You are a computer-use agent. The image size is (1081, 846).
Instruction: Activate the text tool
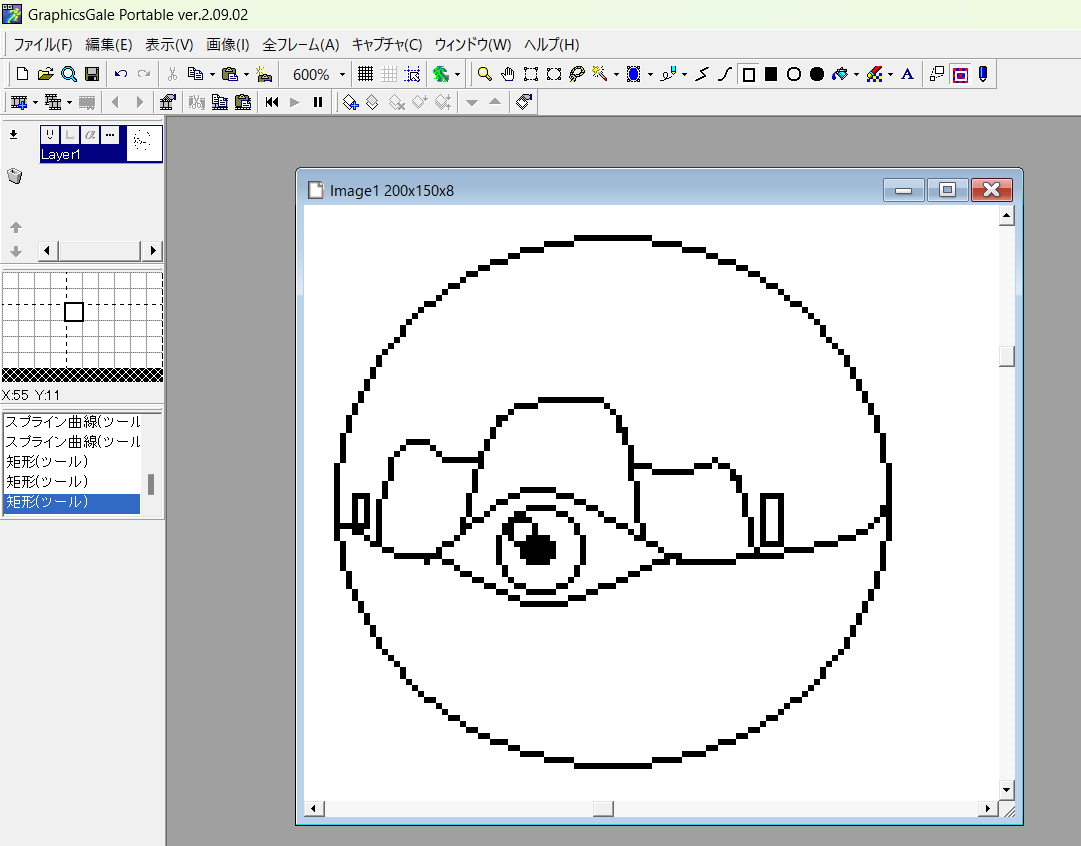pyautogui.click(x=907, y=74)
